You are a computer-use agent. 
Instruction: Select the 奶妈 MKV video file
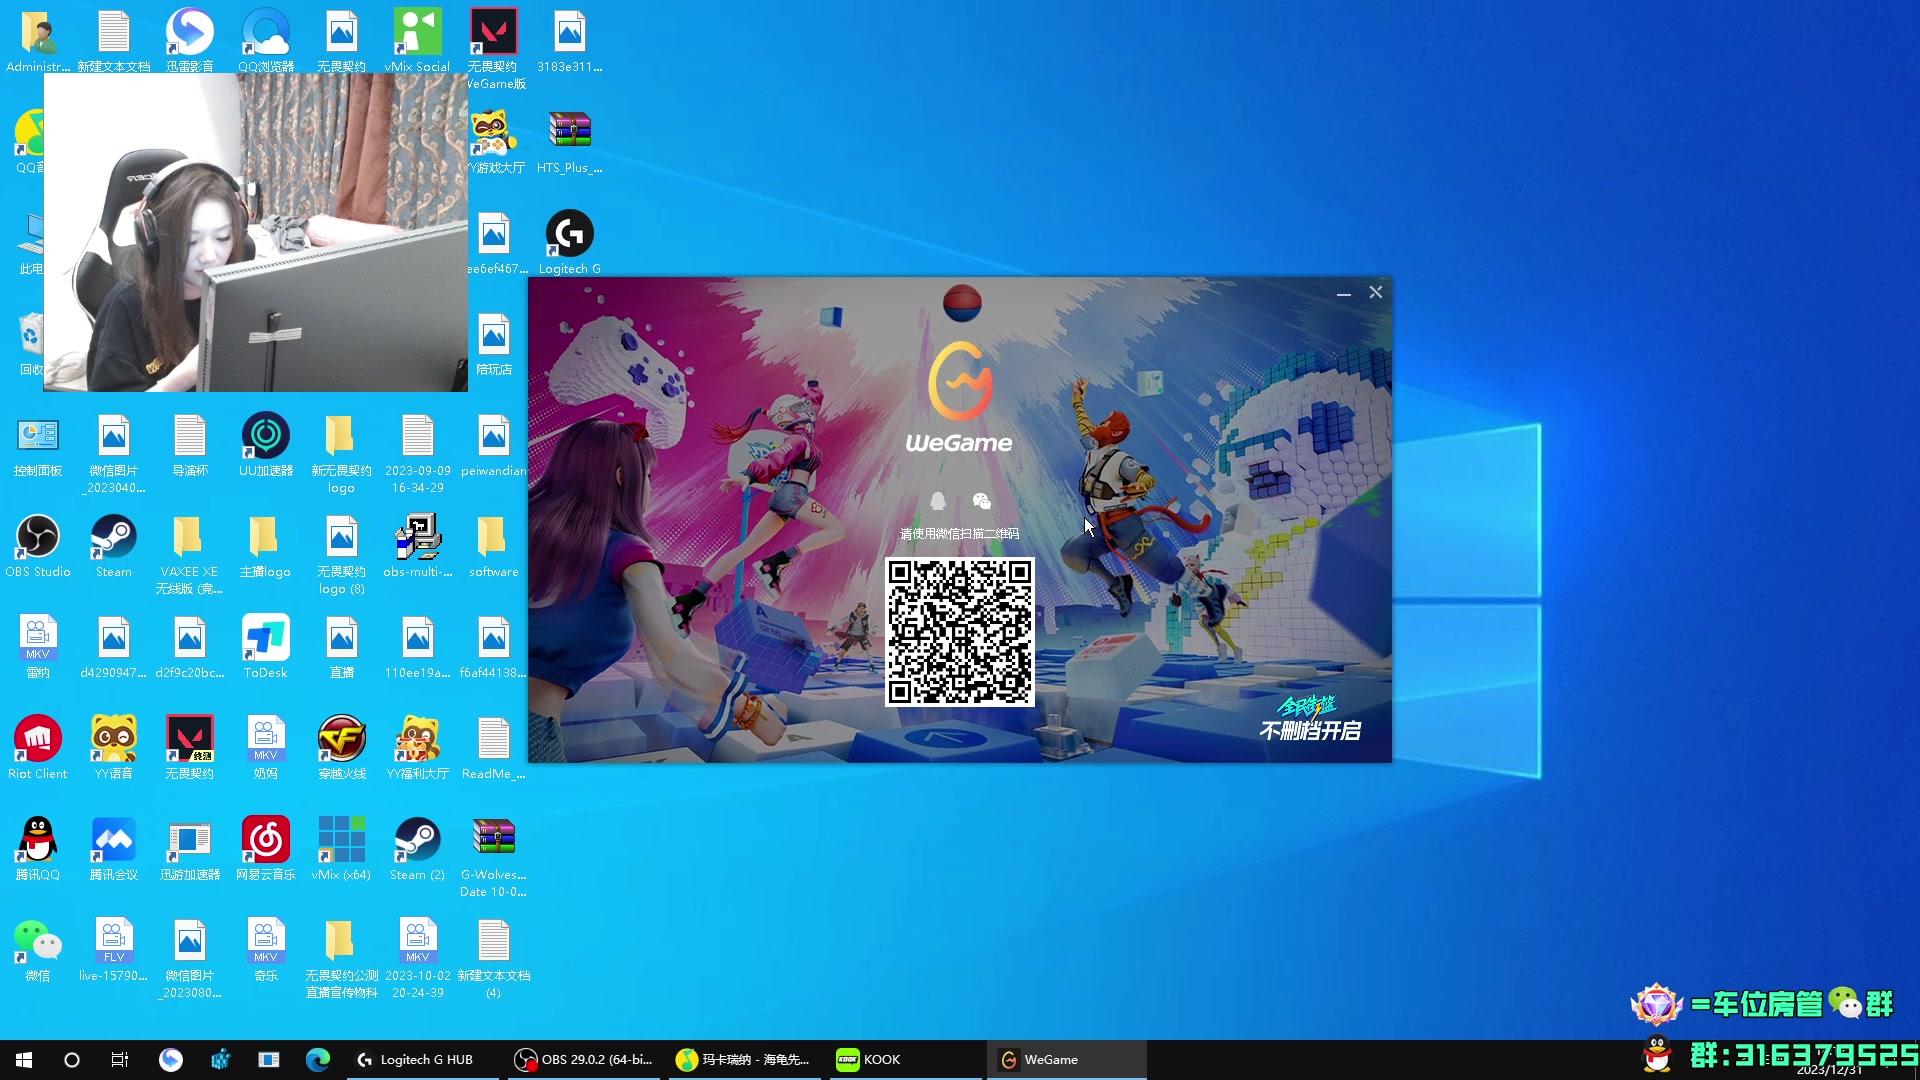[266, 748]
